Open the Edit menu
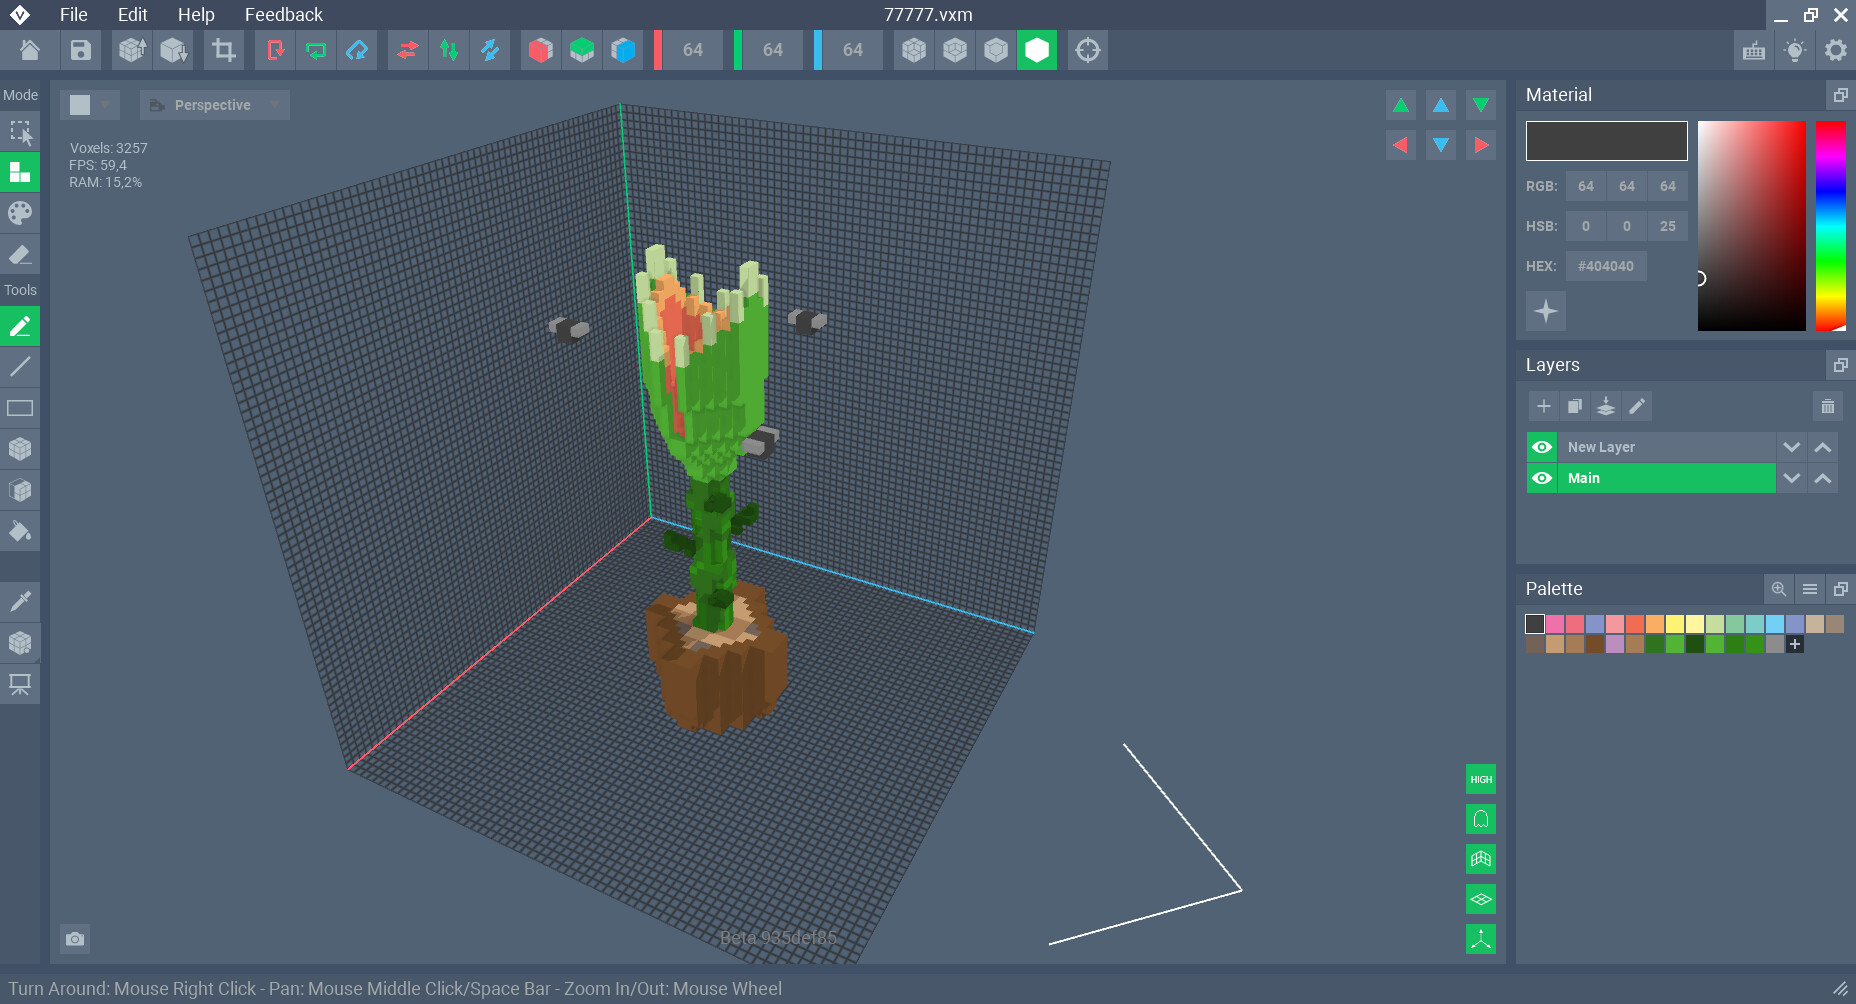1856x1004 pixels. tap(133, 15)
